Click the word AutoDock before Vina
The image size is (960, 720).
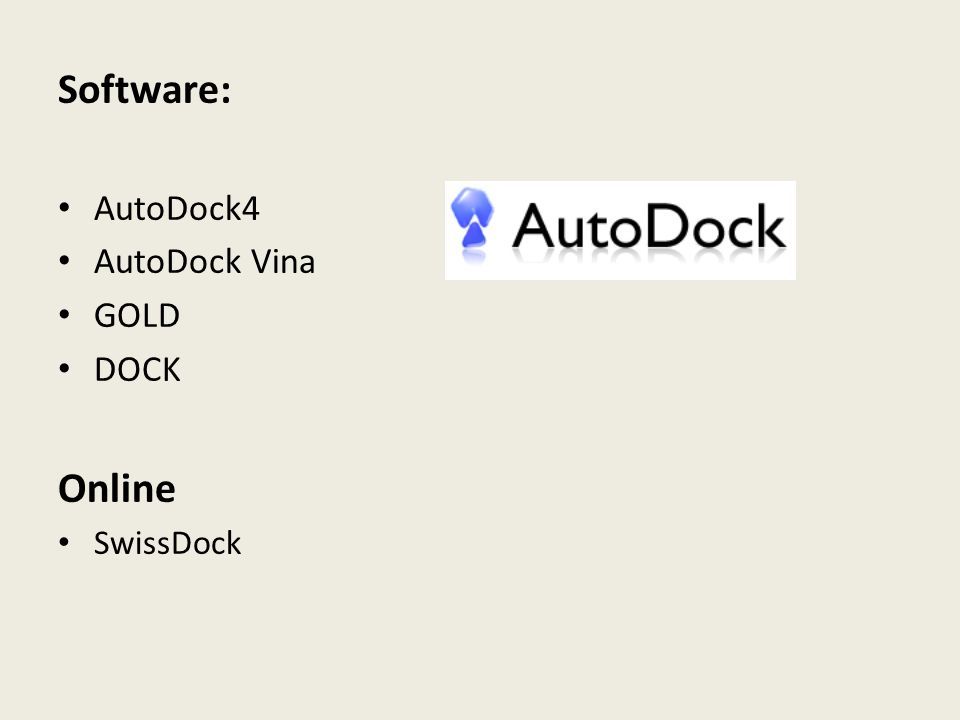coord(168,262)
